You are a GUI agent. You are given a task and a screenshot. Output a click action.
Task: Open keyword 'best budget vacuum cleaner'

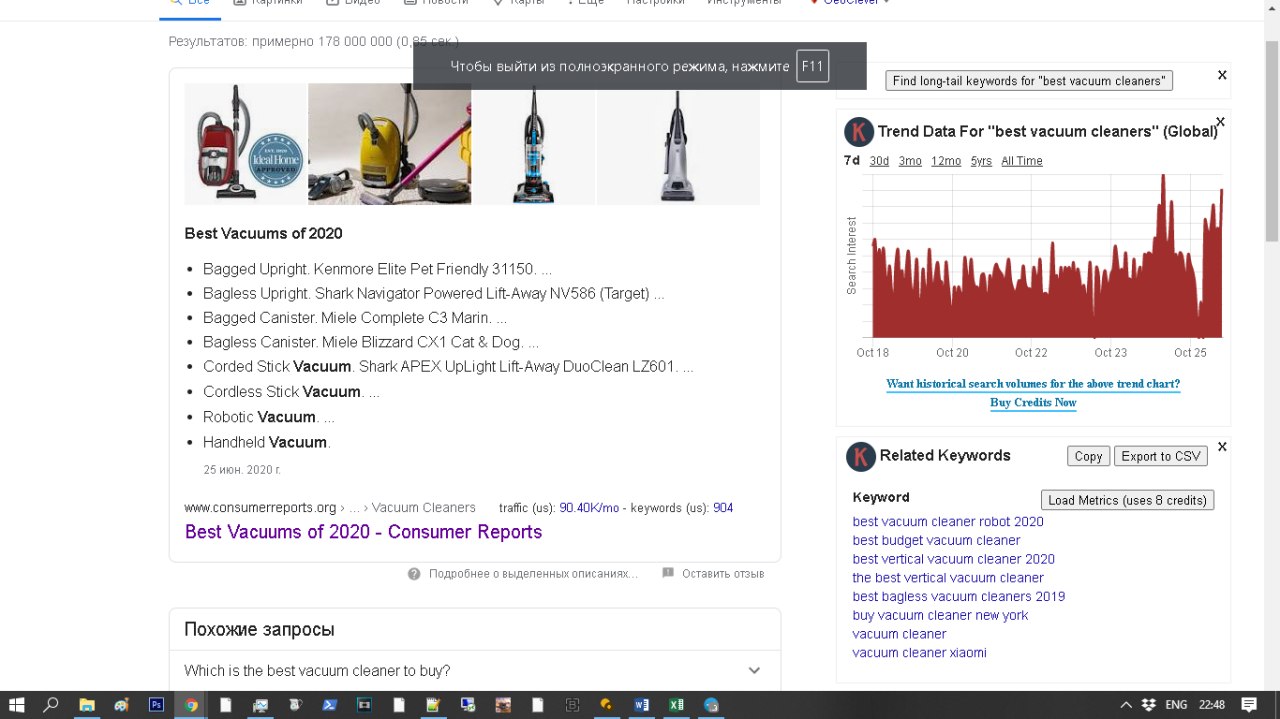(936, 541)
